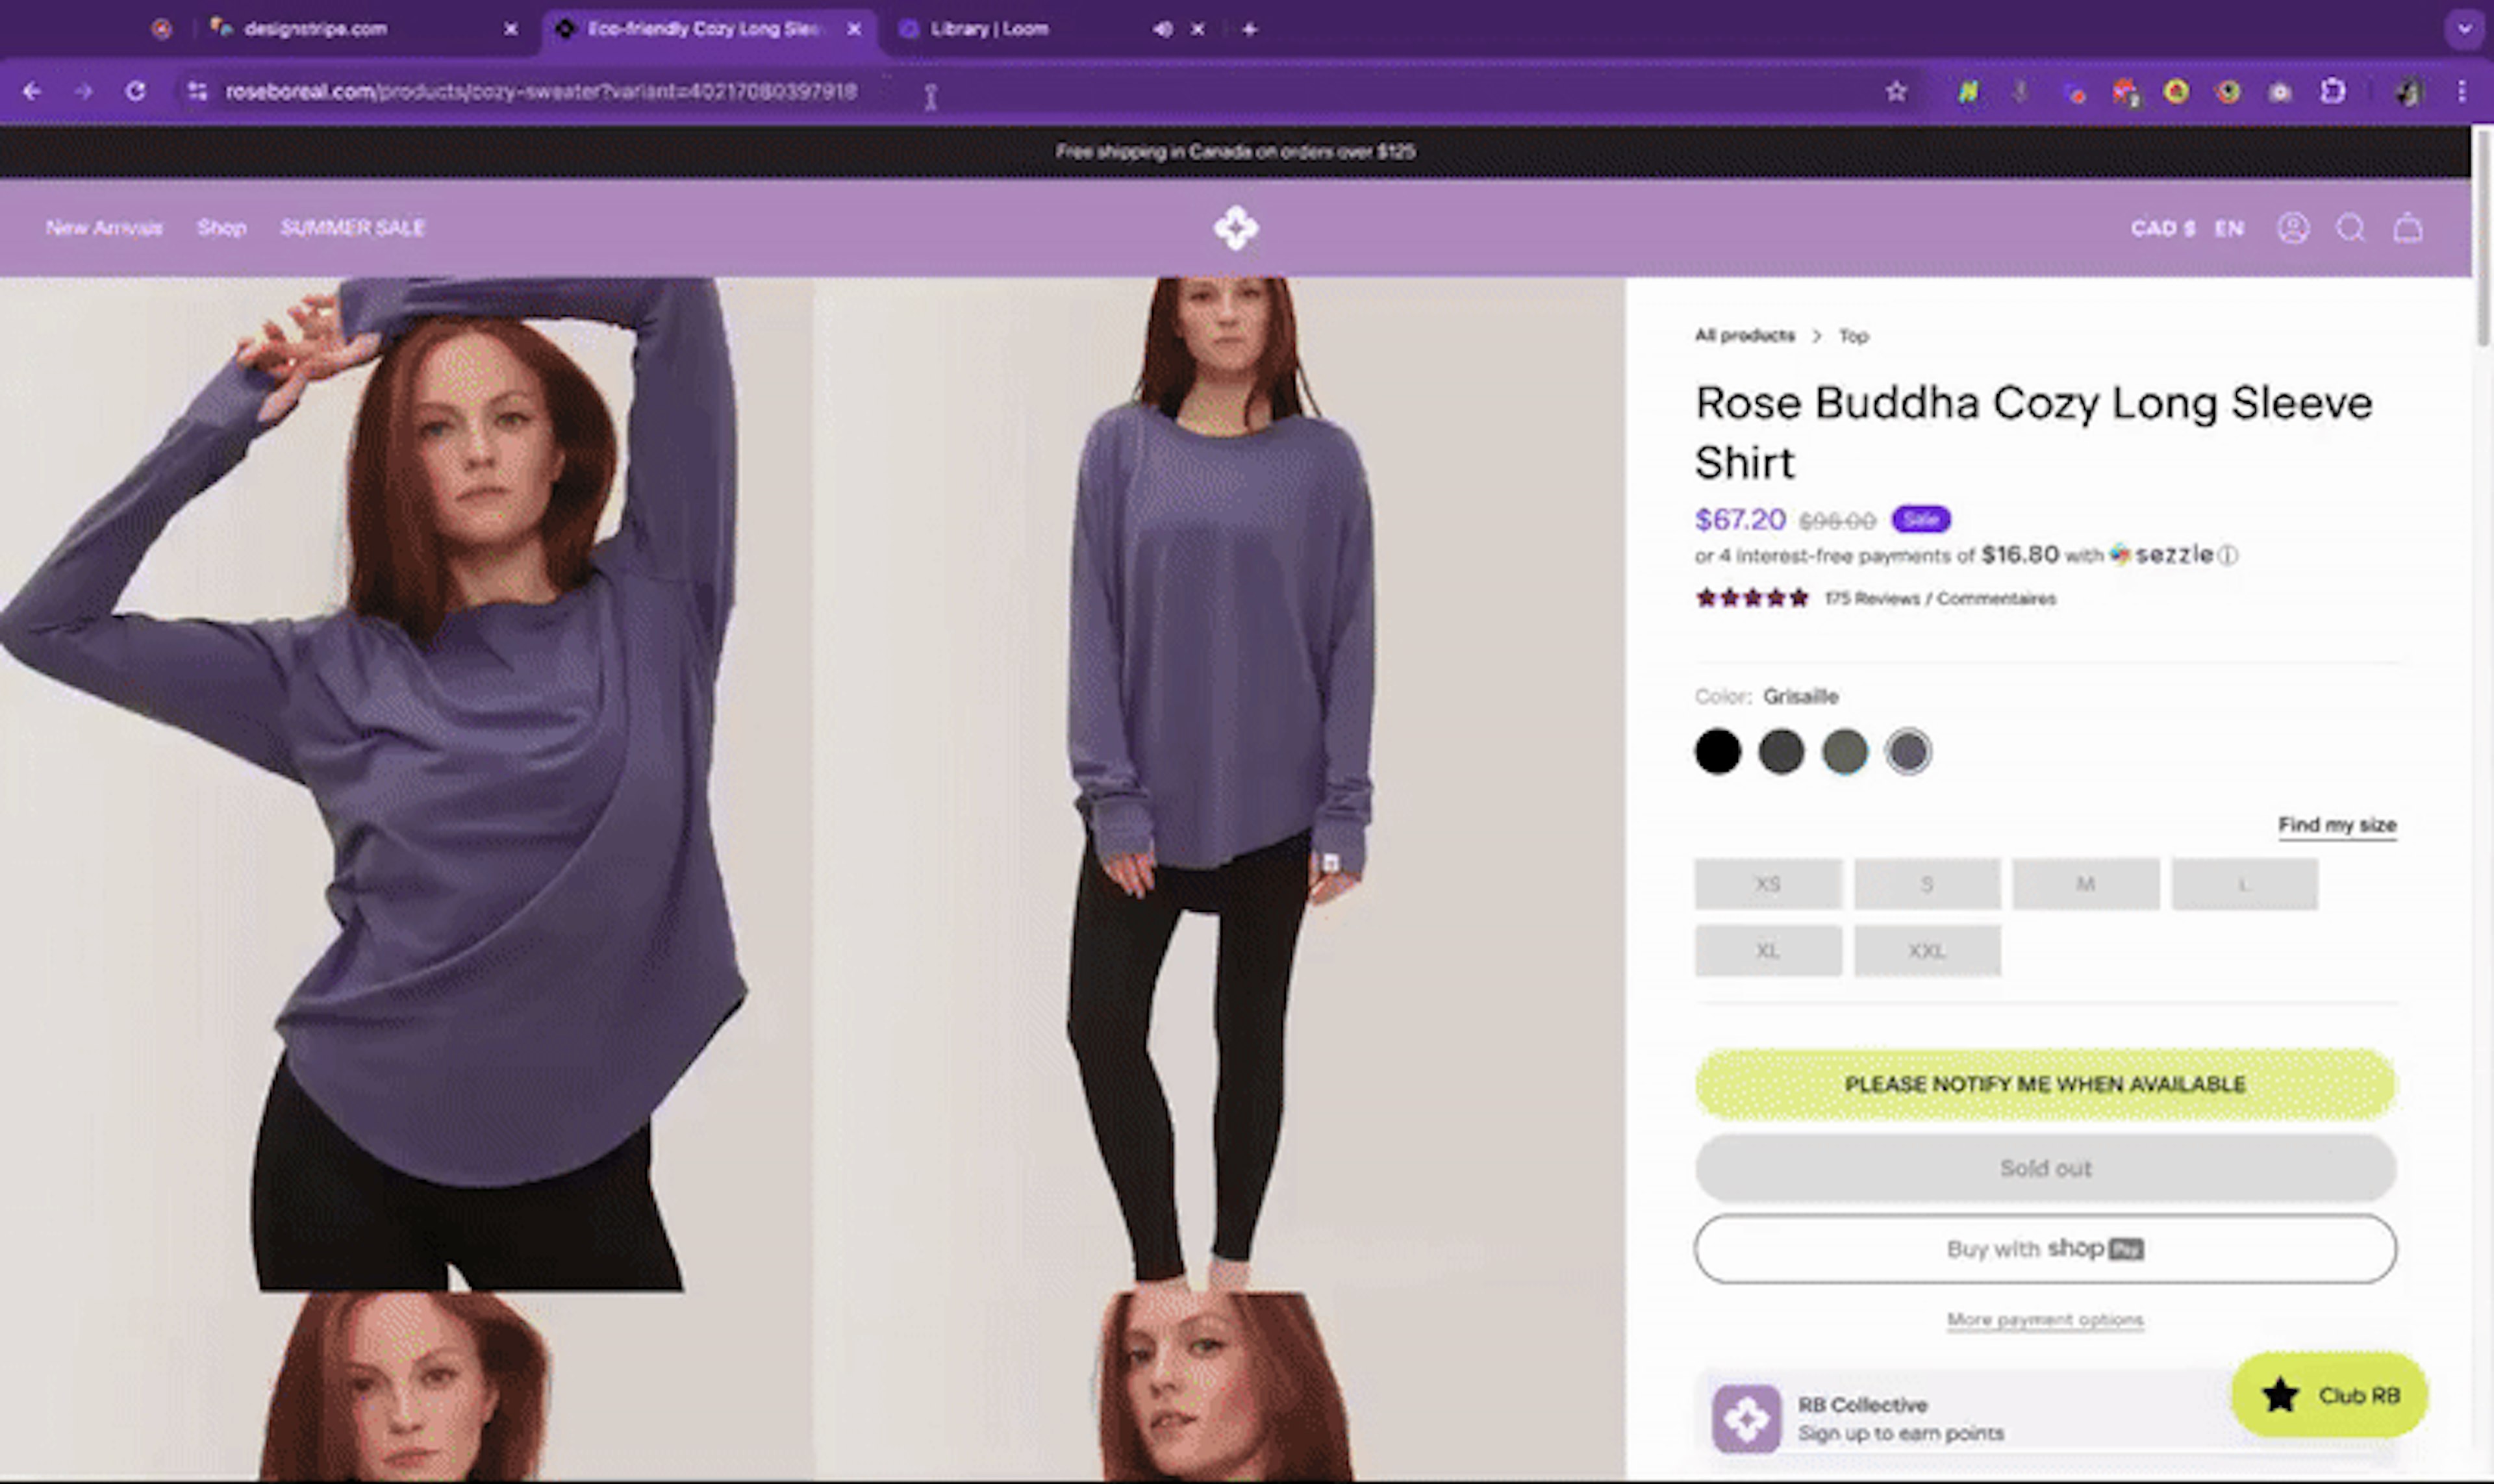Go back with the browser back arrow
This screenshot has height=1484, width=2494.
coord(32,91)
